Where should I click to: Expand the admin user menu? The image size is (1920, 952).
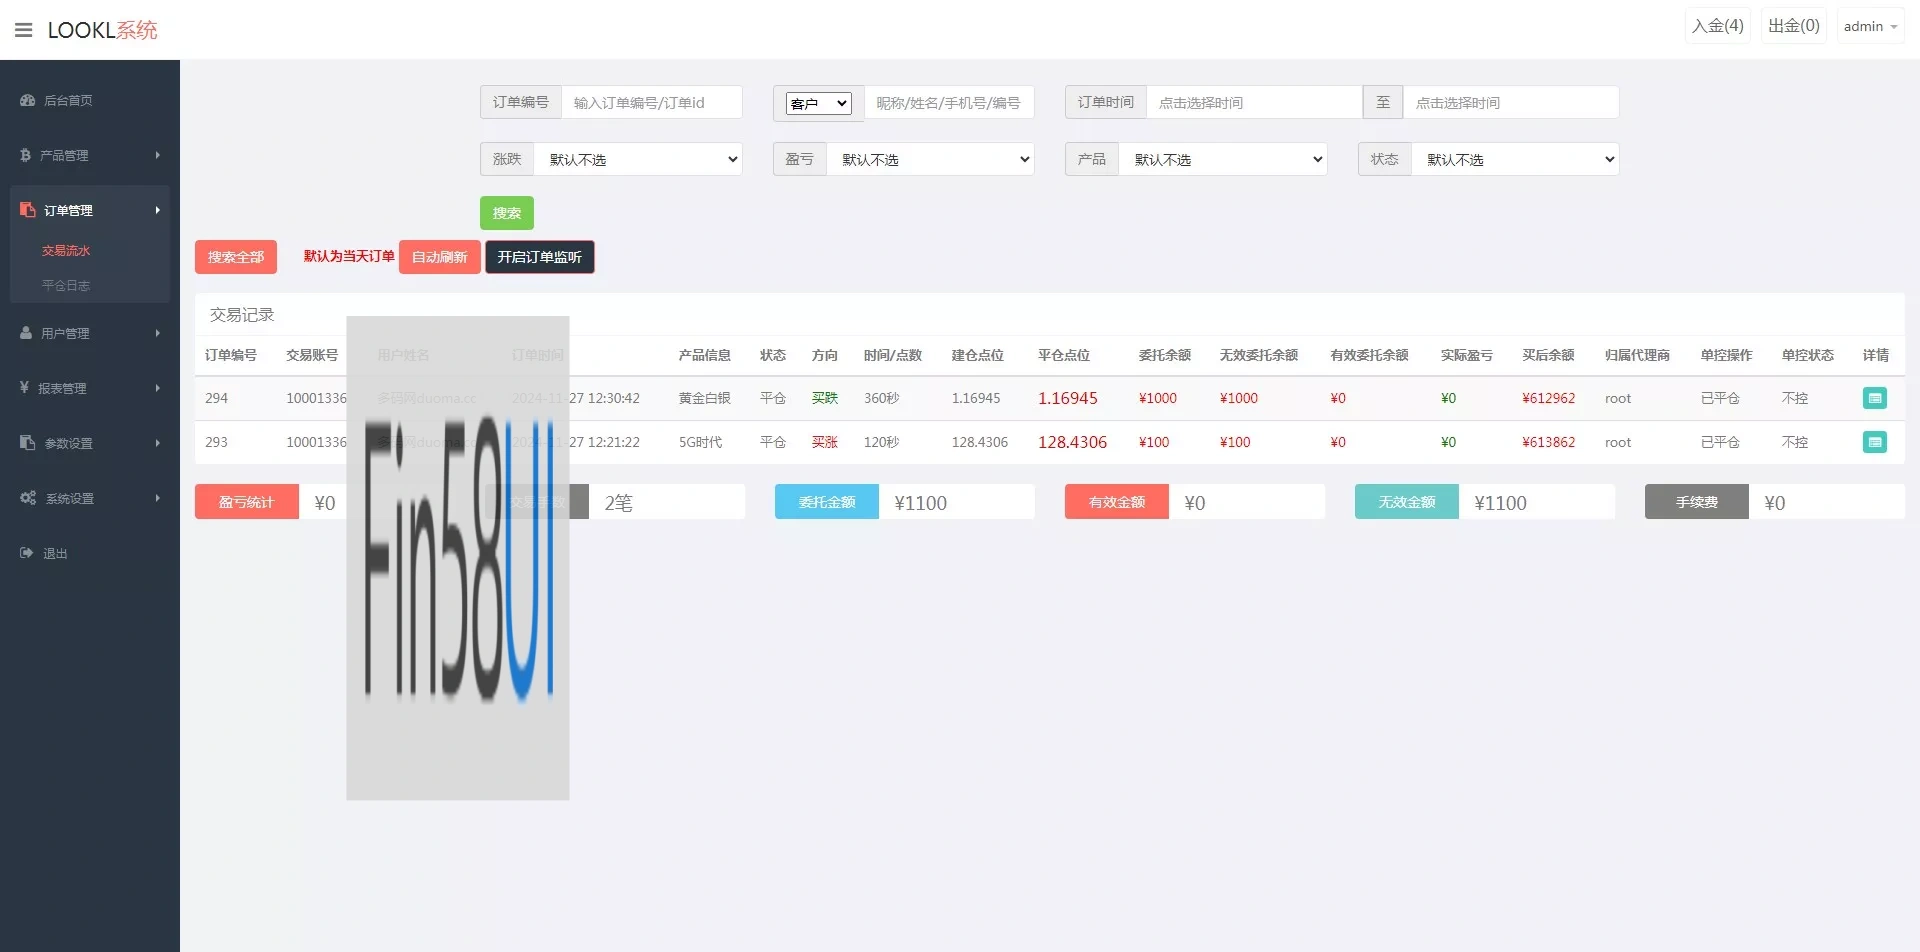[x=1869, y=27]
